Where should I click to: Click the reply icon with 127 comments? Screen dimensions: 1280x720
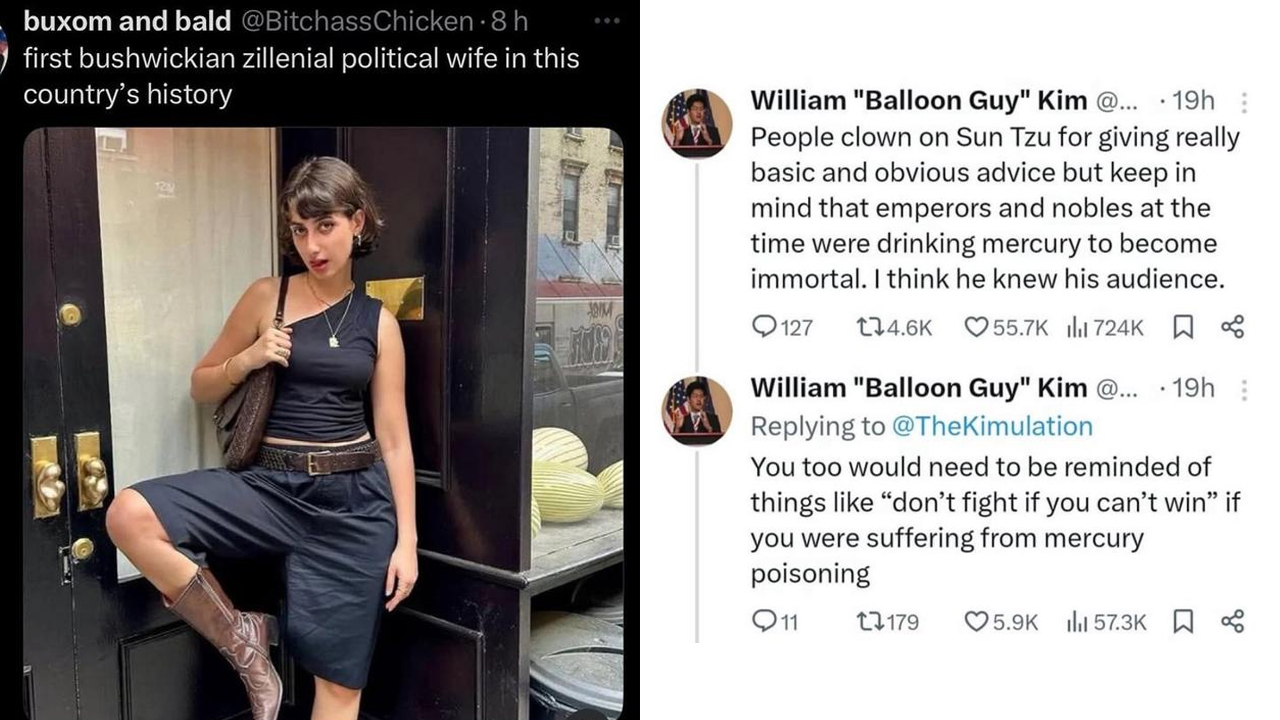764,327
